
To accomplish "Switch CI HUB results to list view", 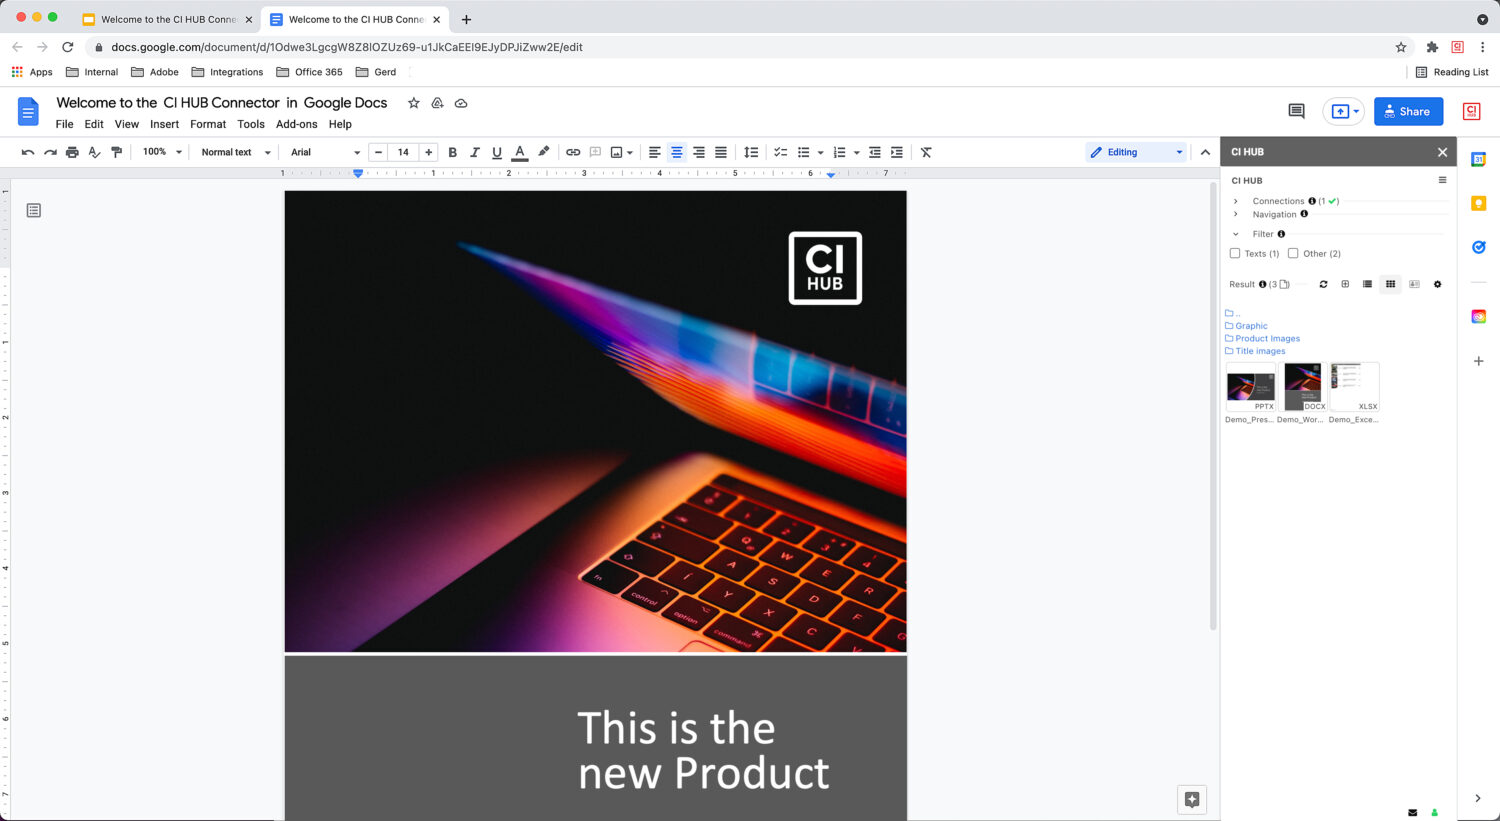I will point(1367,284).
